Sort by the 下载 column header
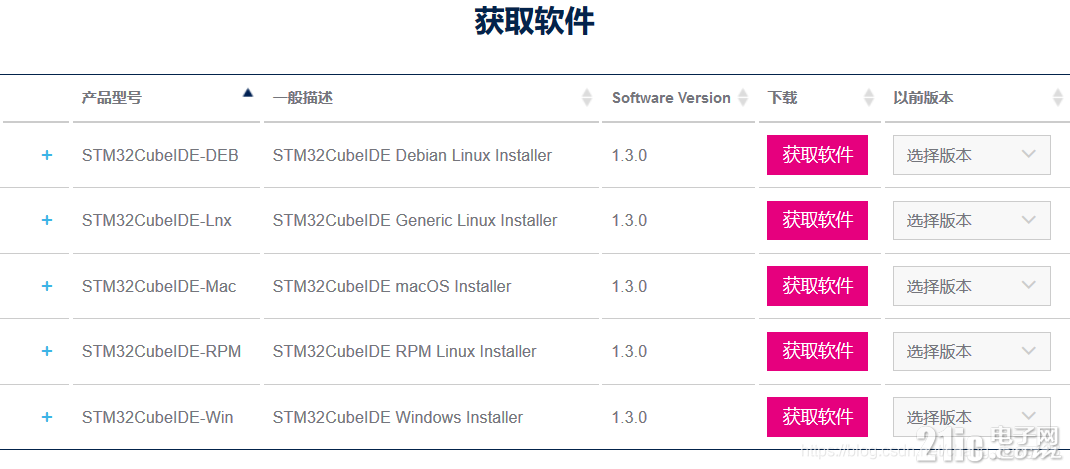 click(x=782, y=98)
